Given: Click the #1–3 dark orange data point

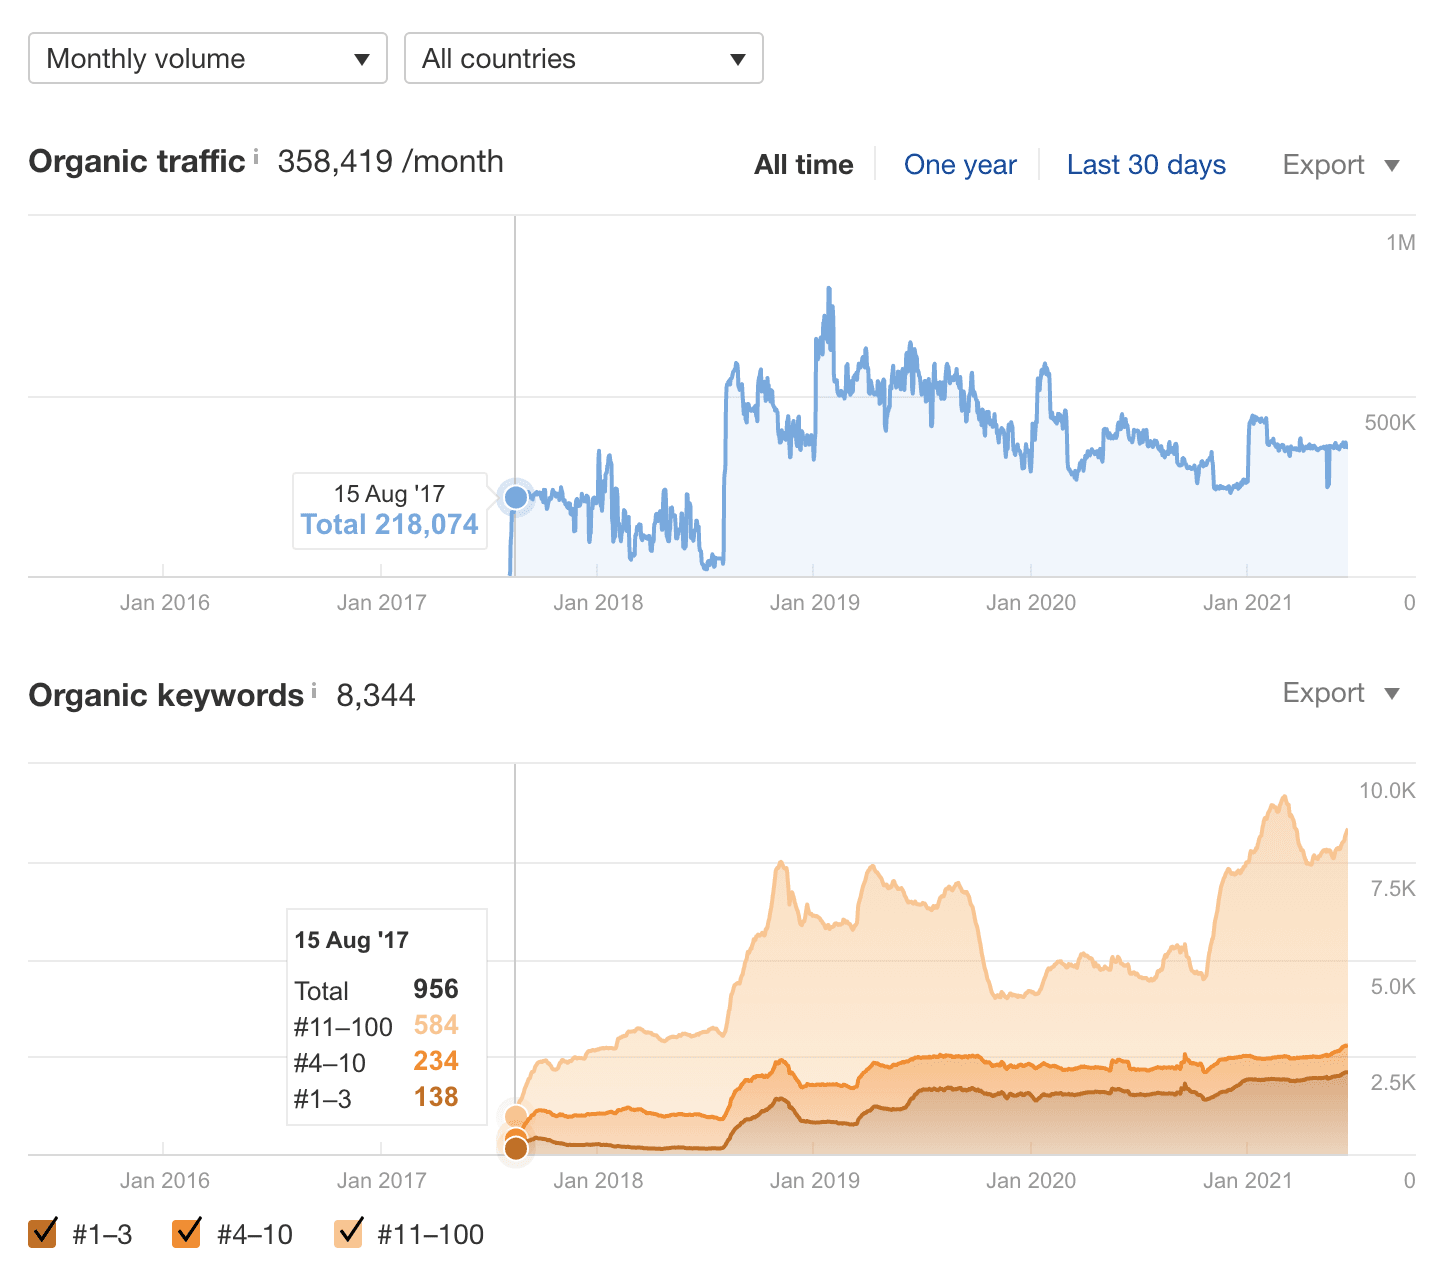Looking at the screenshot, I should [516, 1148].
